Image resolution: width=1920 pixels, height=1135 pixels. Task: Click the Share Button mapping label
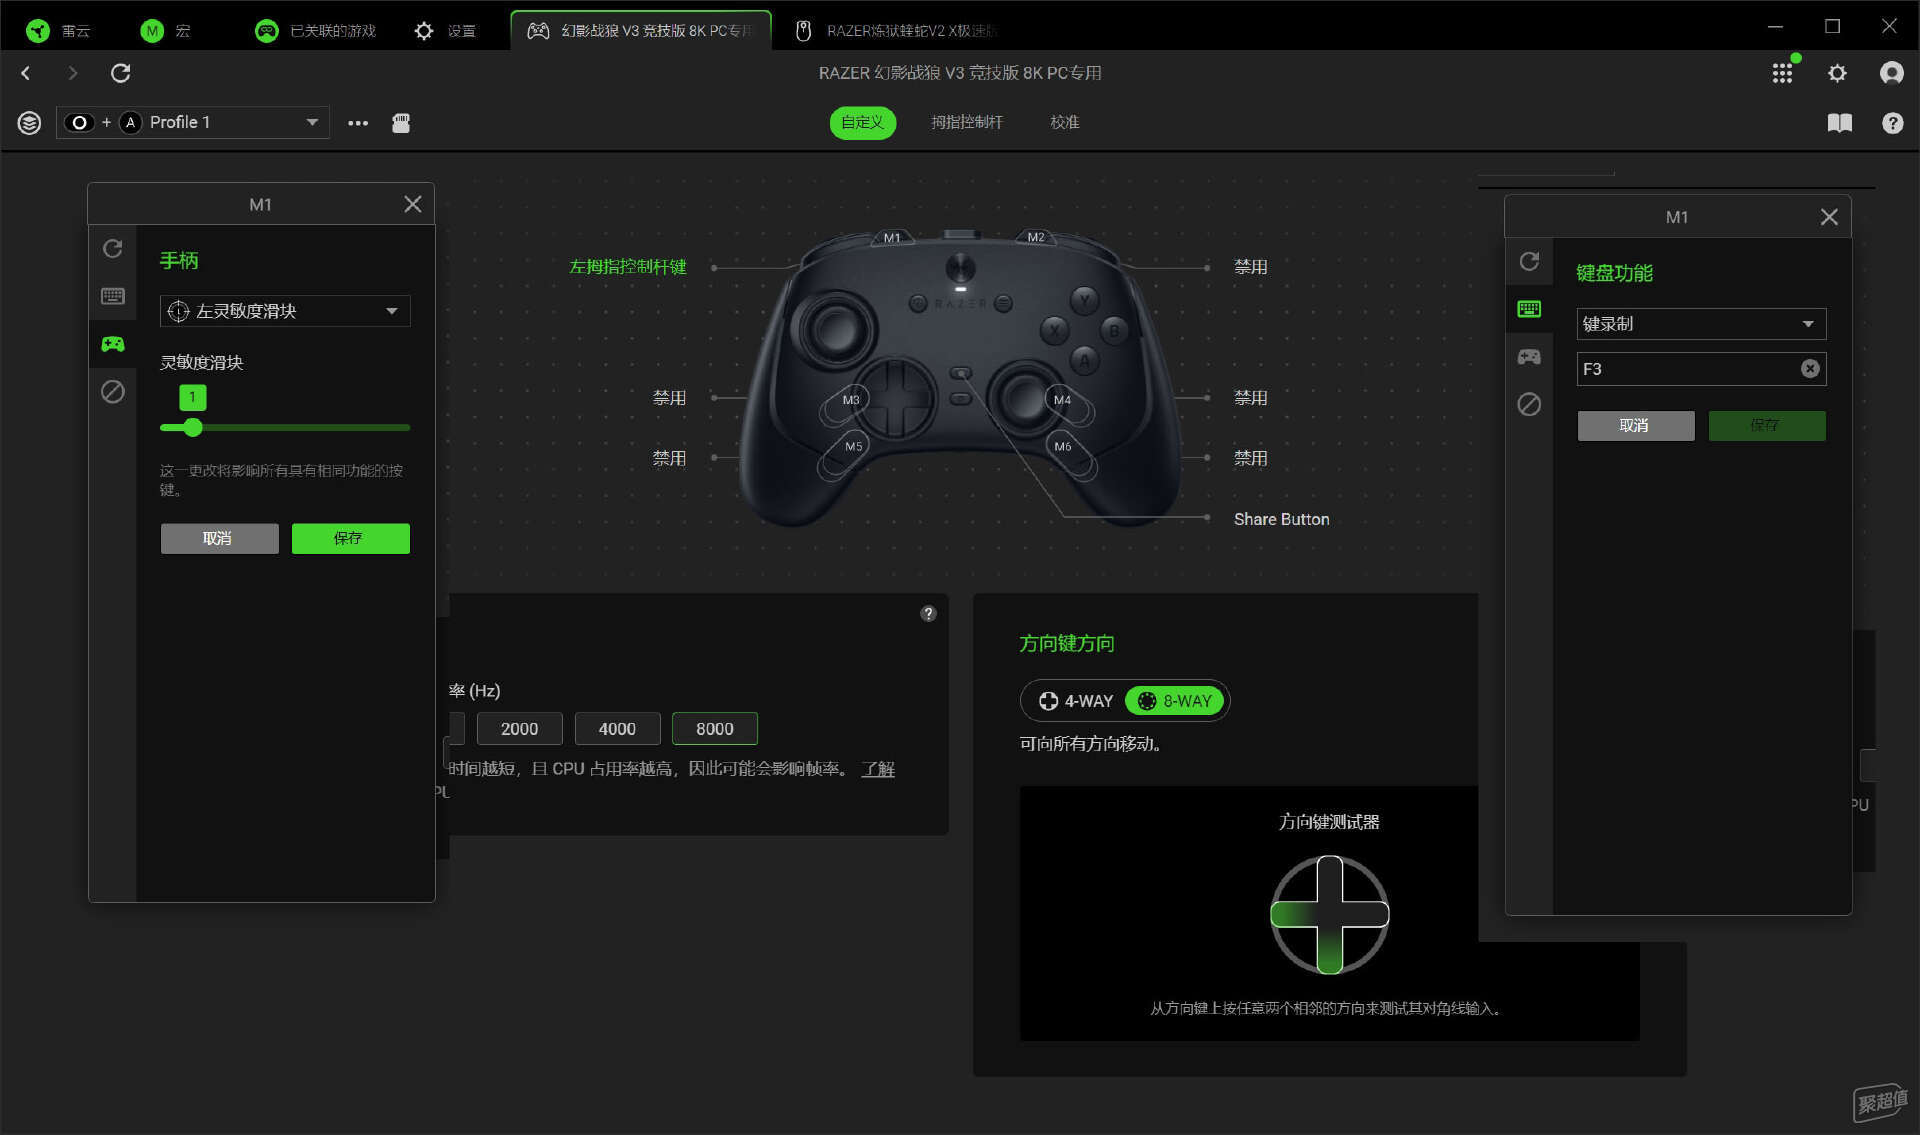click(x=1281, y=519)
